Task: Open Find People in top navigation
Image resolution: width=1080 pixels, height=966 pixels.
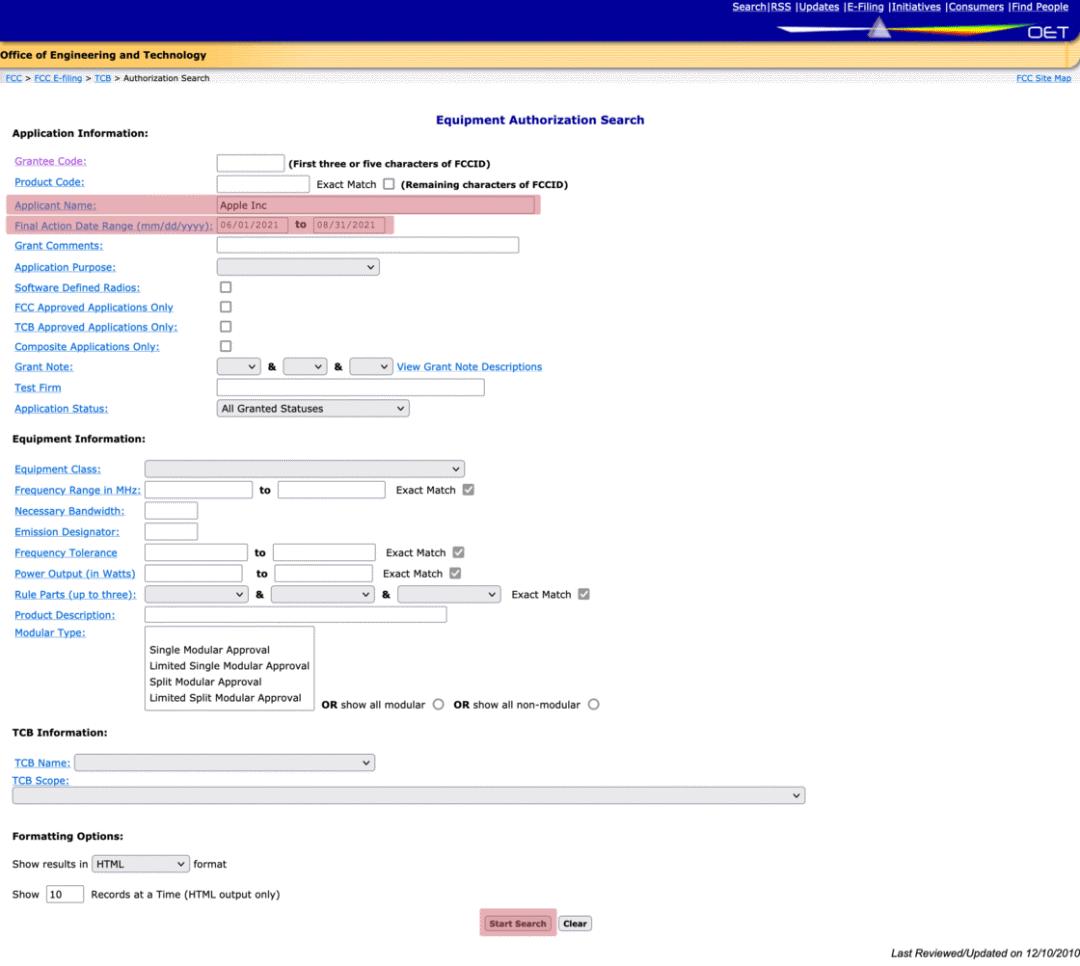Action: 1040,7
